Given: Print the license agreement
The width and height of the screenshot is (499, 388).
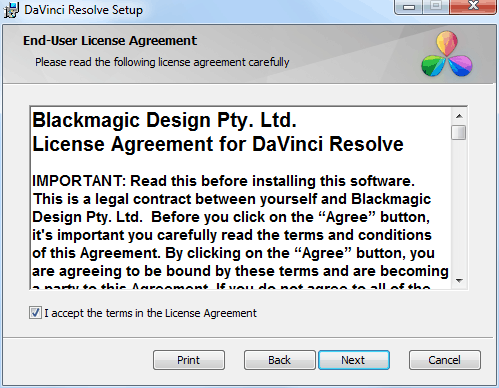Looking at the screenshot, I should click(189, 360).
